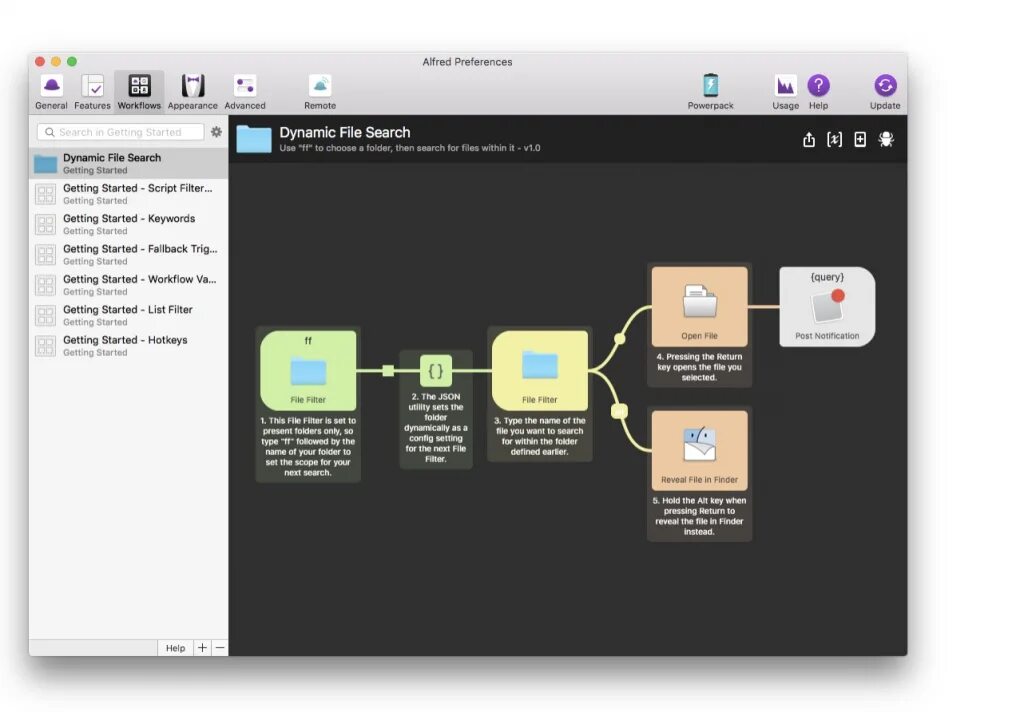Toggle the workflow debugger bug icon

886,139
